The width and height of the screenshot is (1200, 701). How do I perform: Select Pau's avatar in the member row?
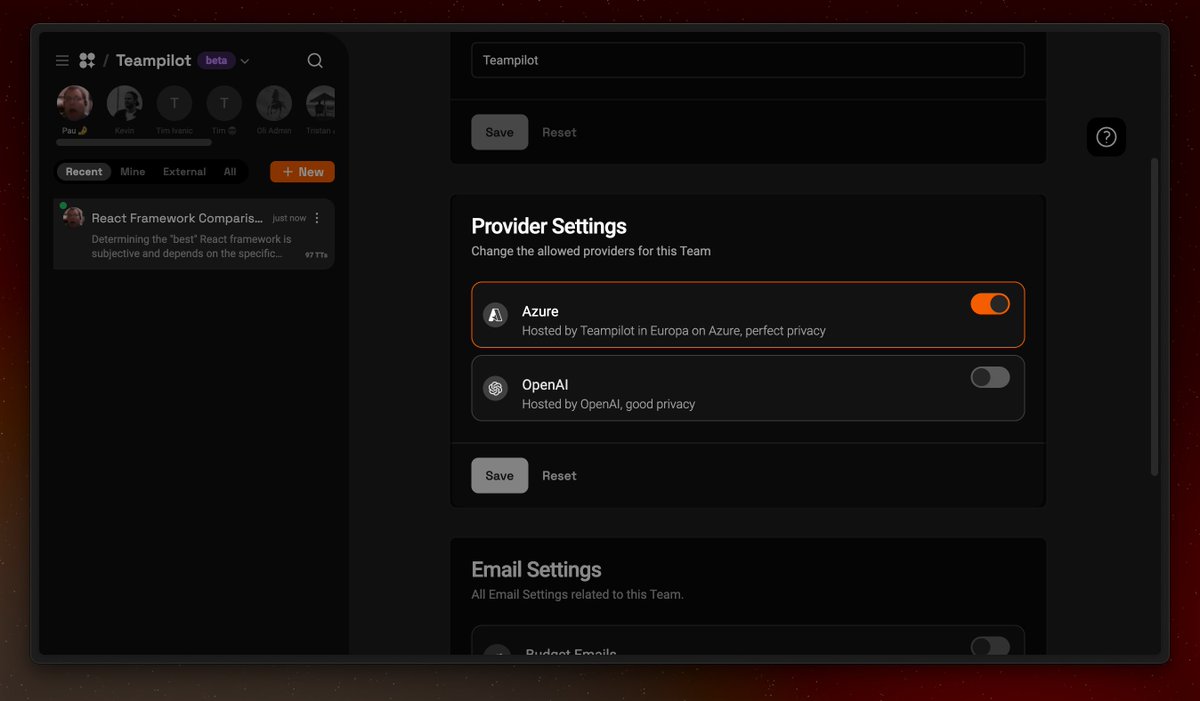(75, 103)
